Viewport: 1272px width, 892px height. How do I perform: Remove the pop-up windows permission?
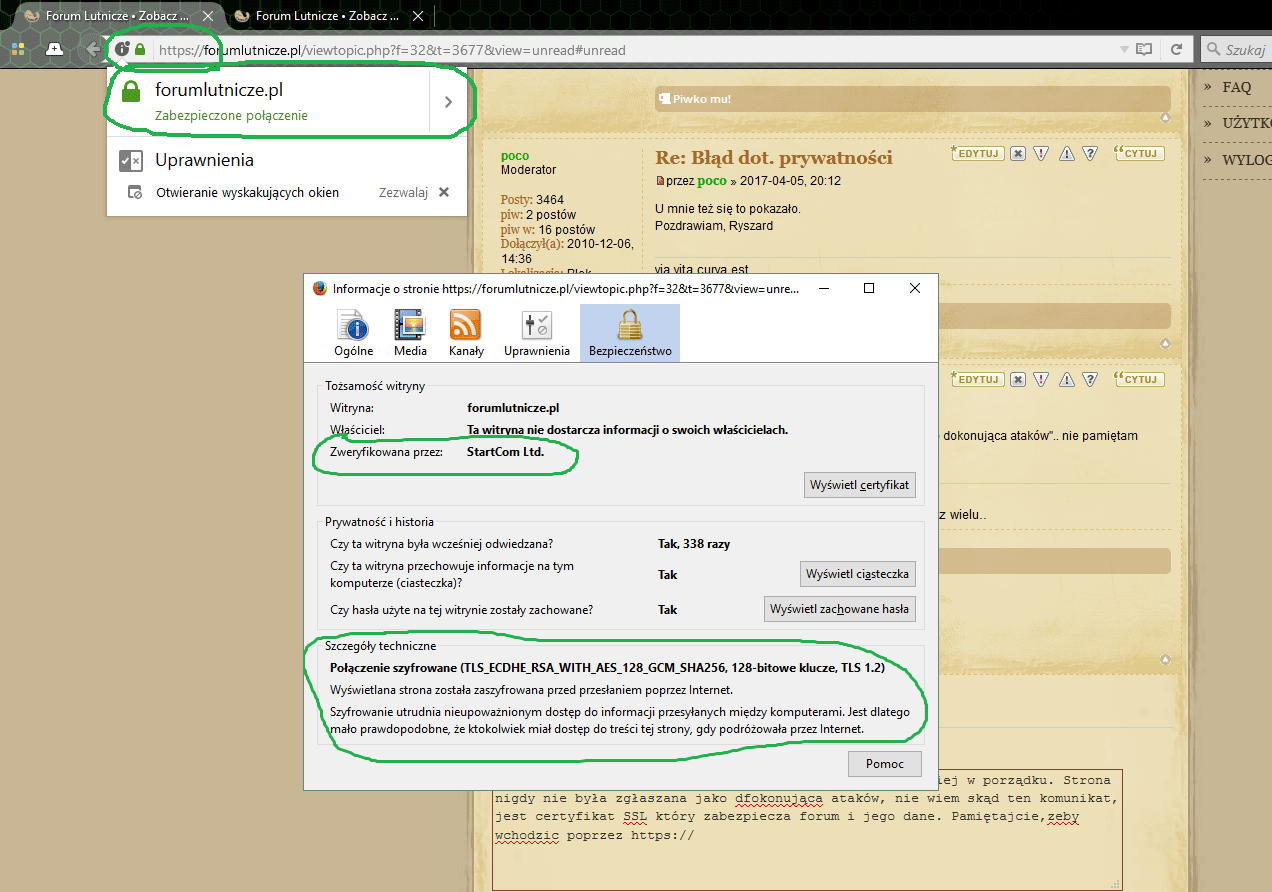(x=444, y=192)
